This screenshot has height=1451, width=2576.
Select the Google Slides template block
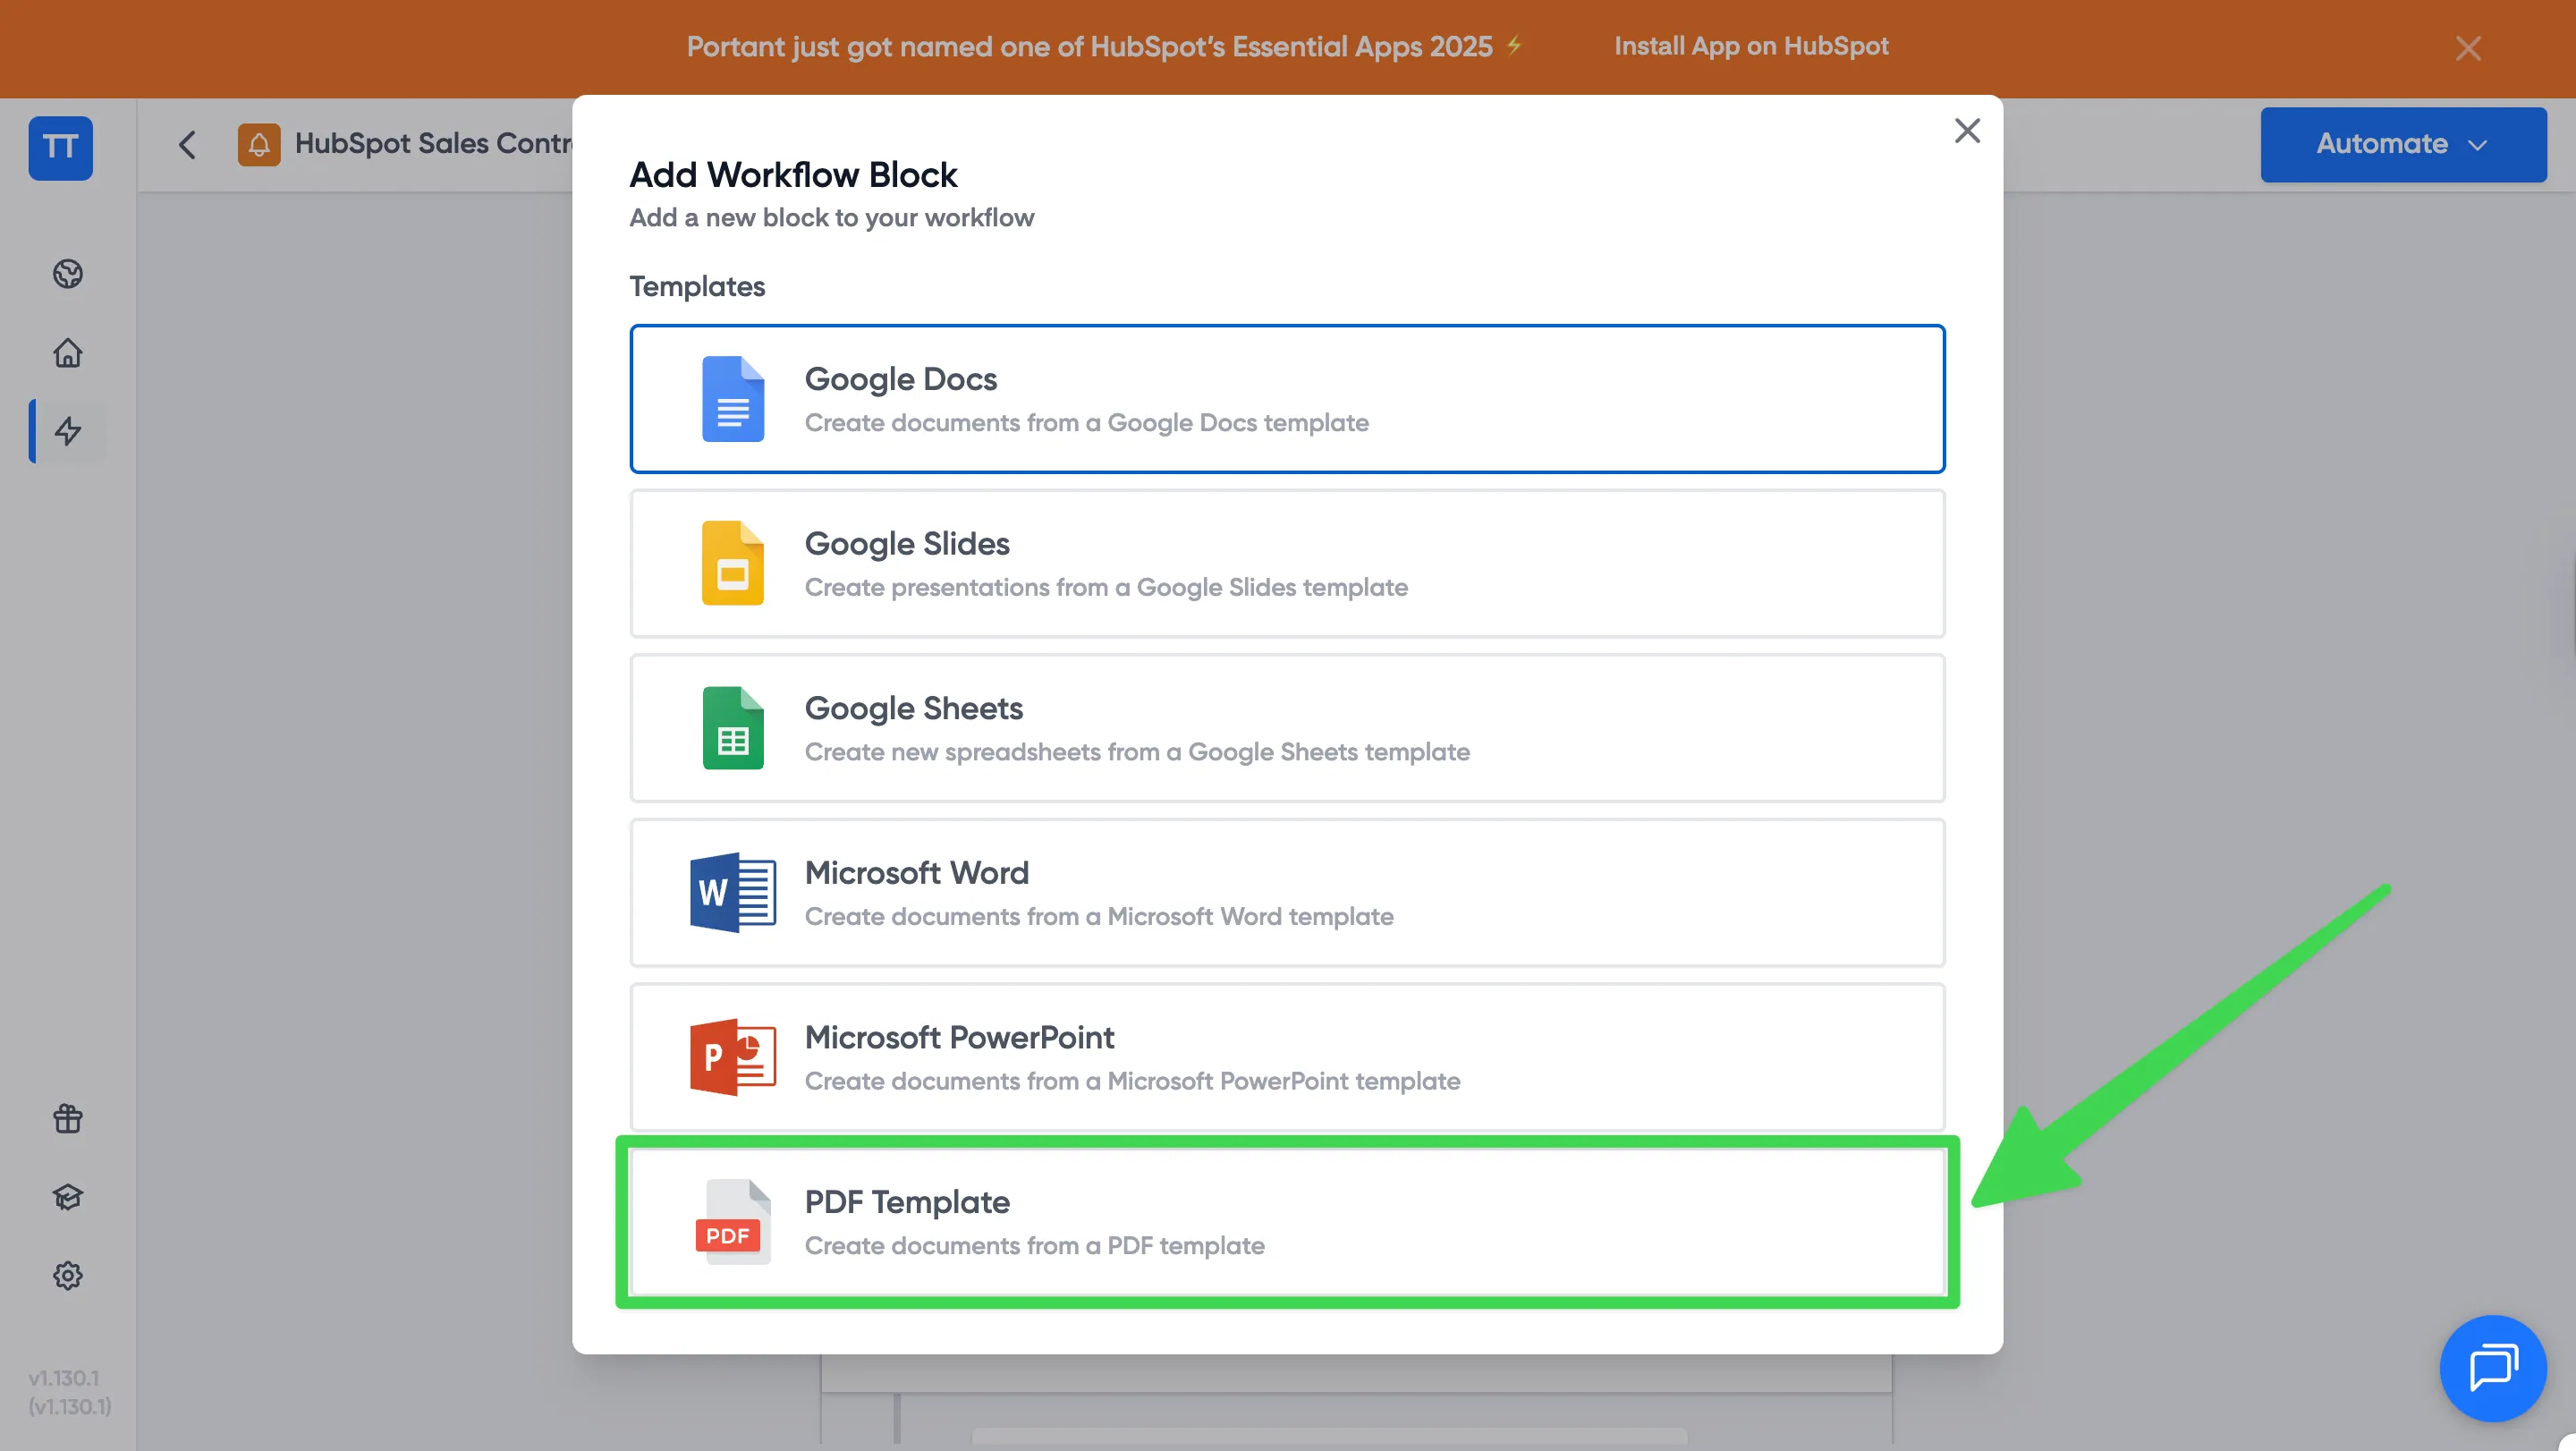click(1287, 563)
